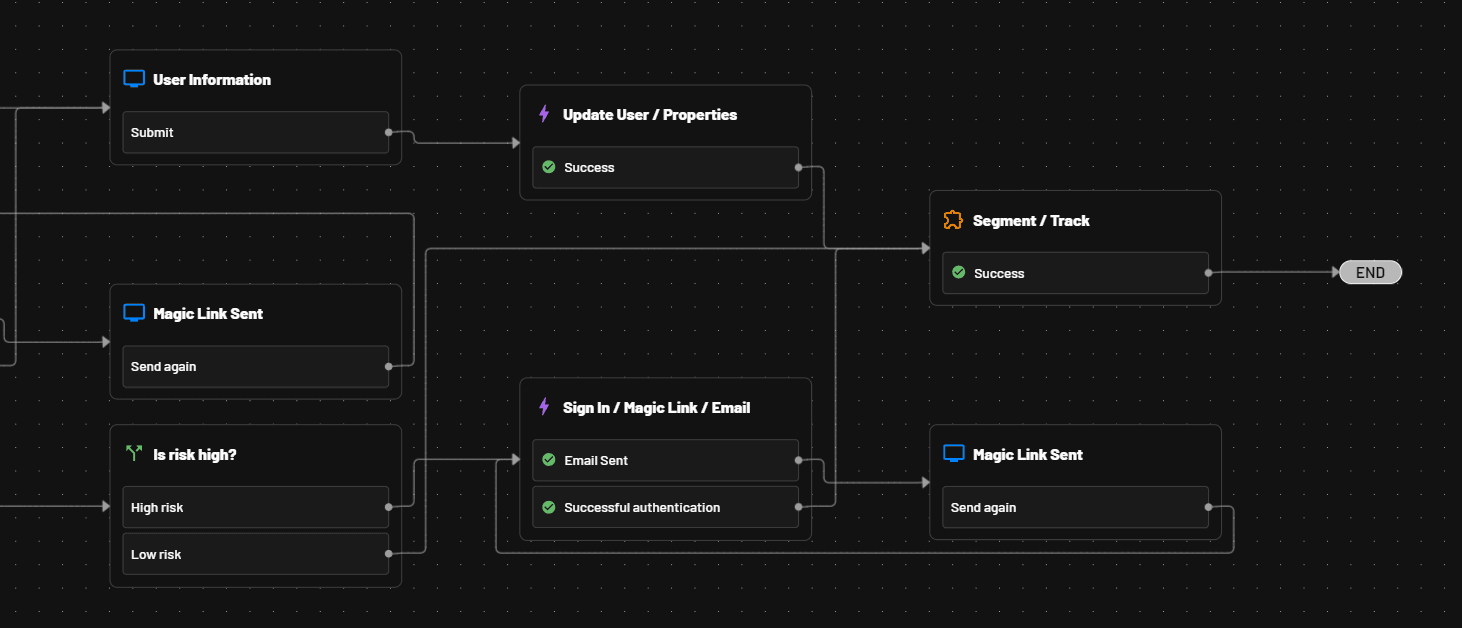Click the END terminal node
The image size is (1462, 628).
pos(1370,272)
